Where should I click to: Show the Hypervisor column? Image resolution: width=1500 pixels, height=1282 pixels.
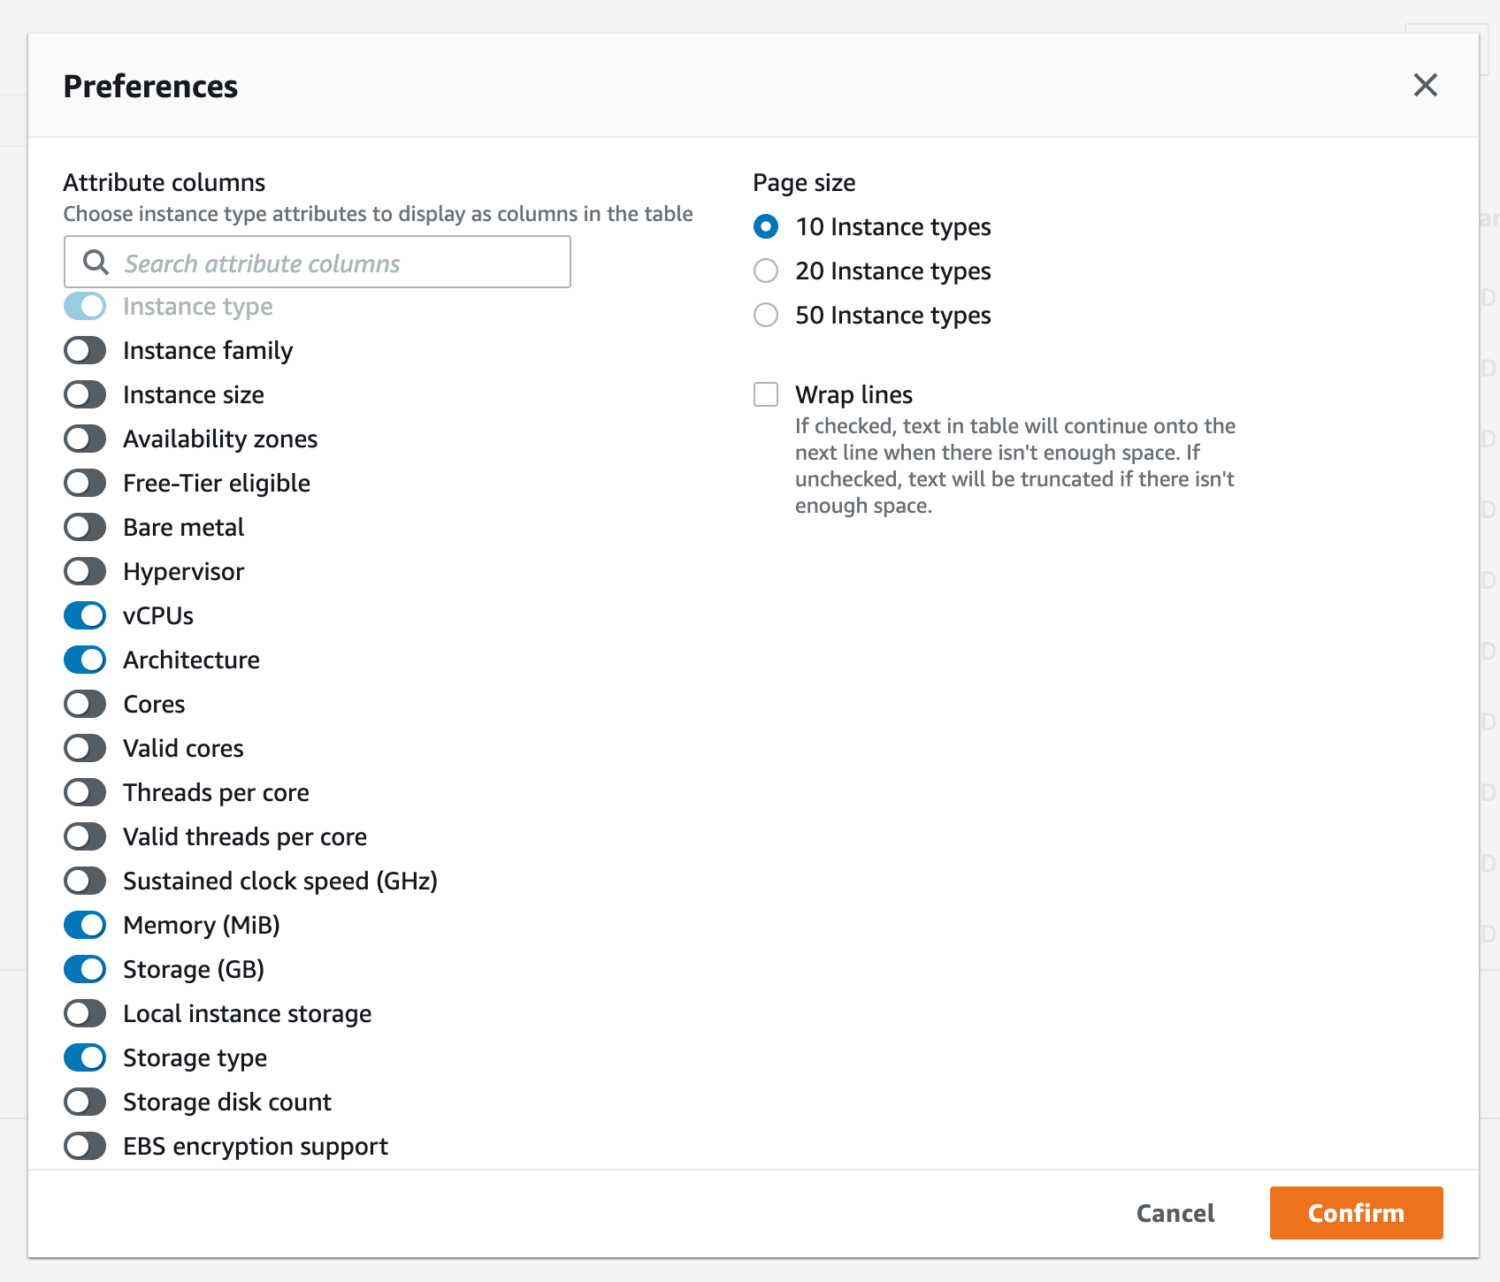pyautogui.click(x=85, y=572)
